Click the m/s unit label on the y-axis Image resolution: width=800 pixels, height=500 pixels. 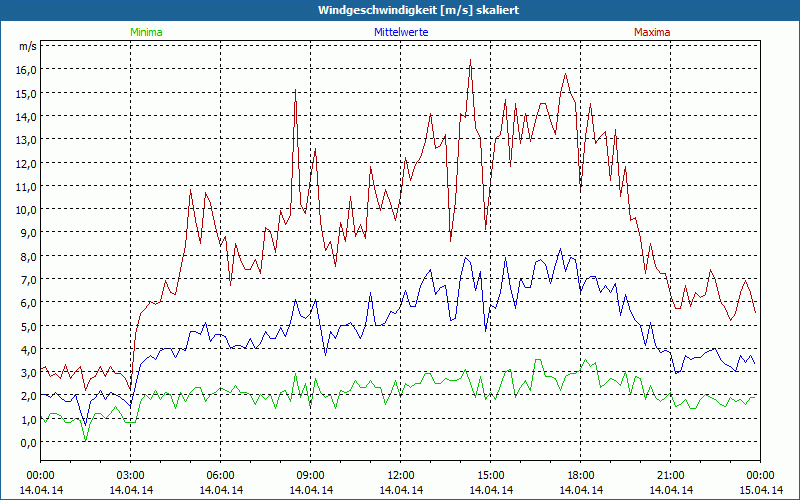(28, 46)
